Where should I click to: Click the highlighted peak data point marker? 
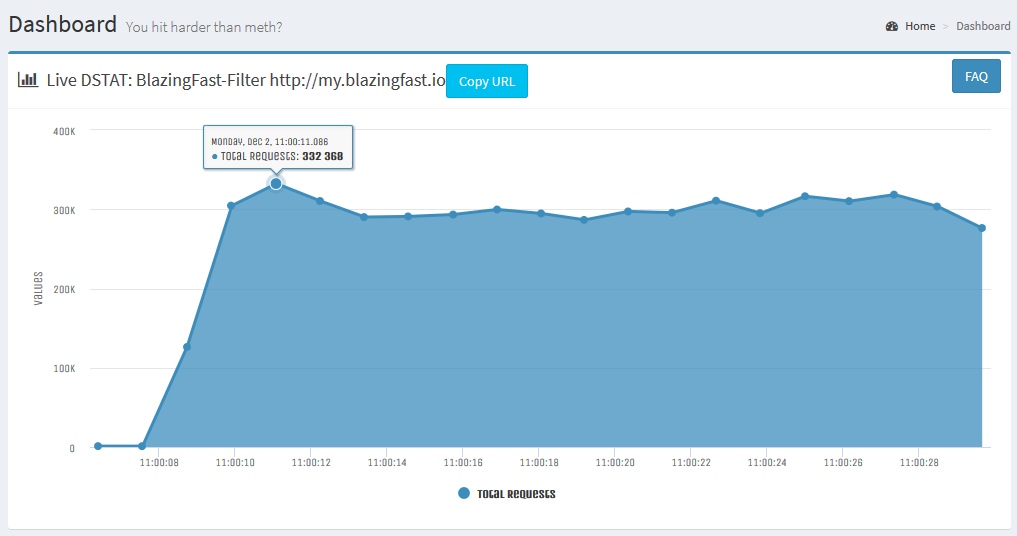click(x=276, y=184)
